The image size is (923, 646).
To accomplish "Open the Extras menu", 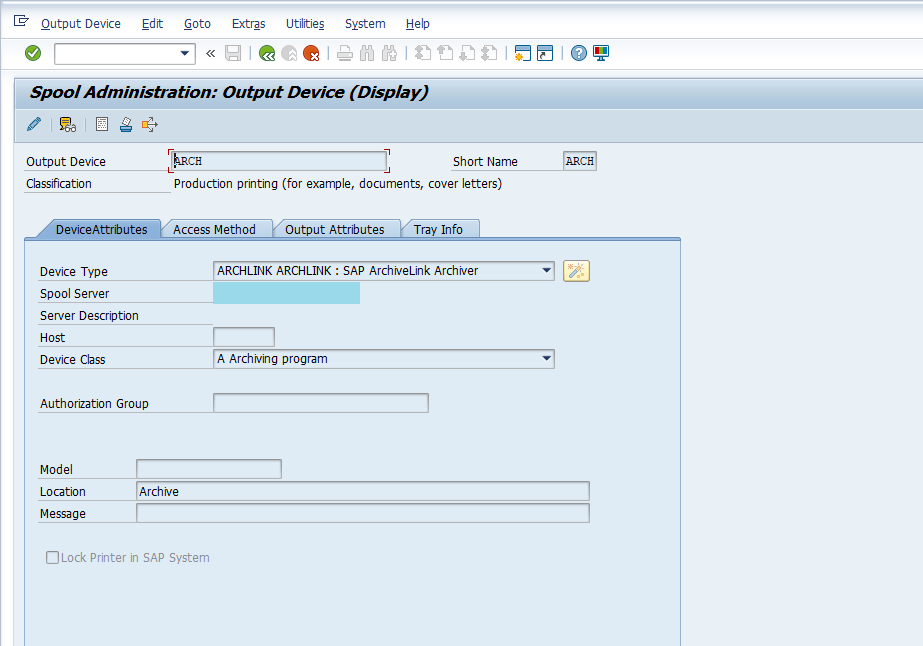I will pyautogui.click(x=248, y=24).
